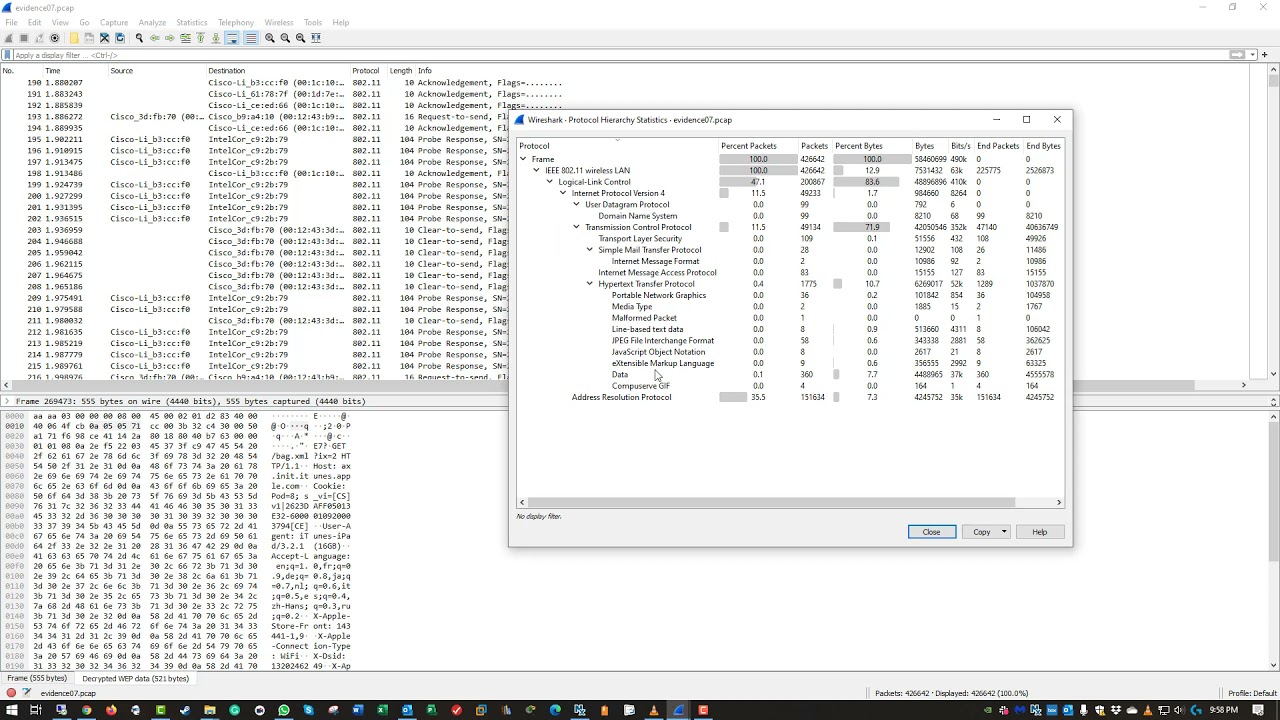This screenshot has height=720, width=1280.
Task: Collapse Simple Mail Transfer Protocol node
Action: [590, 250]
